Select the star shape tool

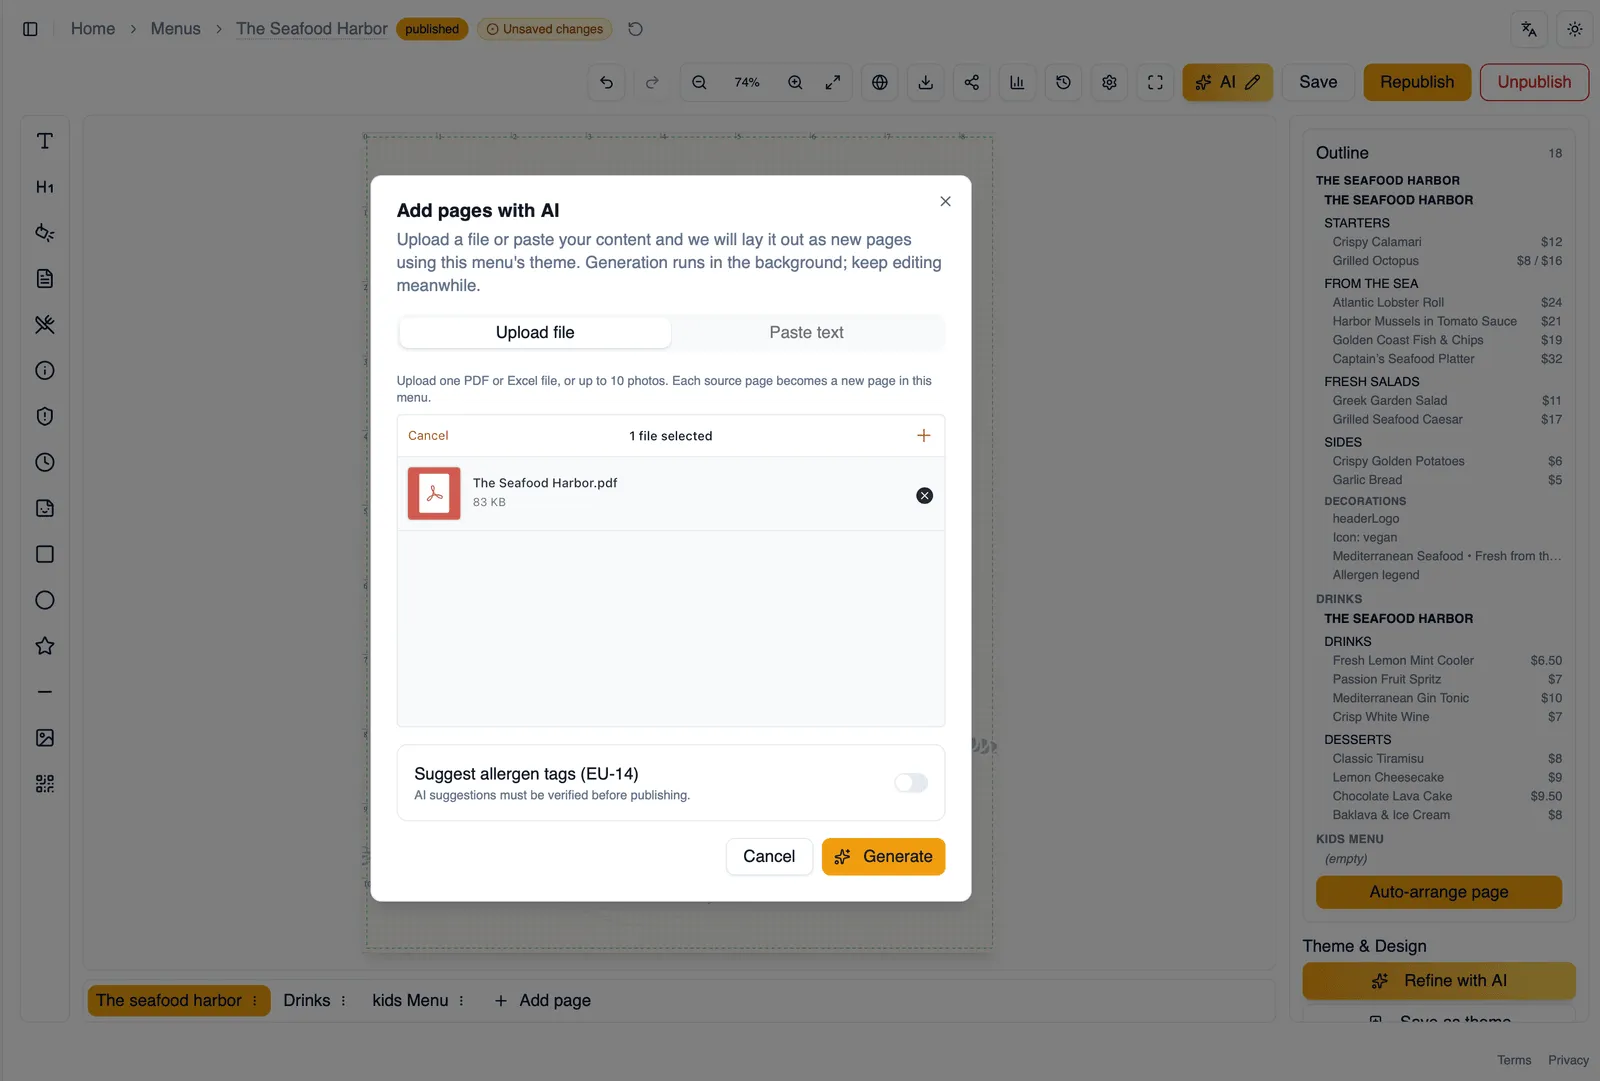[x=45, y=646]
